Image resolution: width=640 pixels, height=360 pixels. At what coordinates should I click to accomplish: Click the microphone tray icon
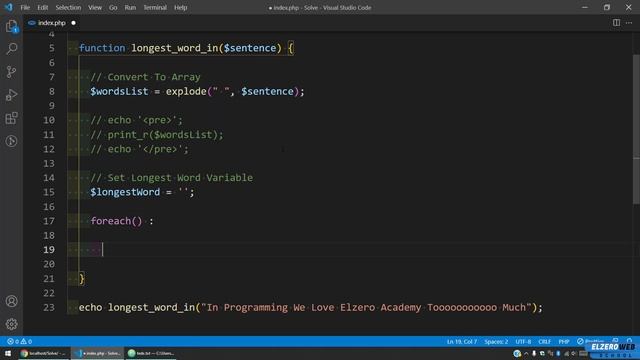pyautogui.click(x=534, y=353)
